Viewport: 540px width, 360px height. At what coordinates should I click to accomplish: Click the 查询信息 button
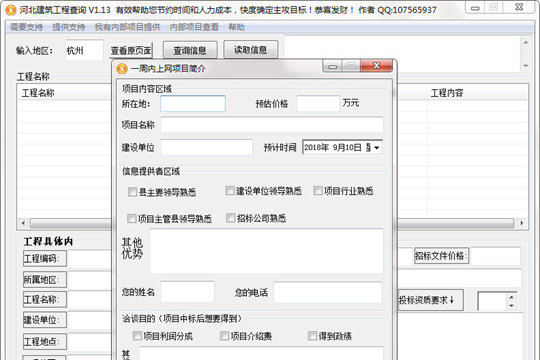(190, 51)
